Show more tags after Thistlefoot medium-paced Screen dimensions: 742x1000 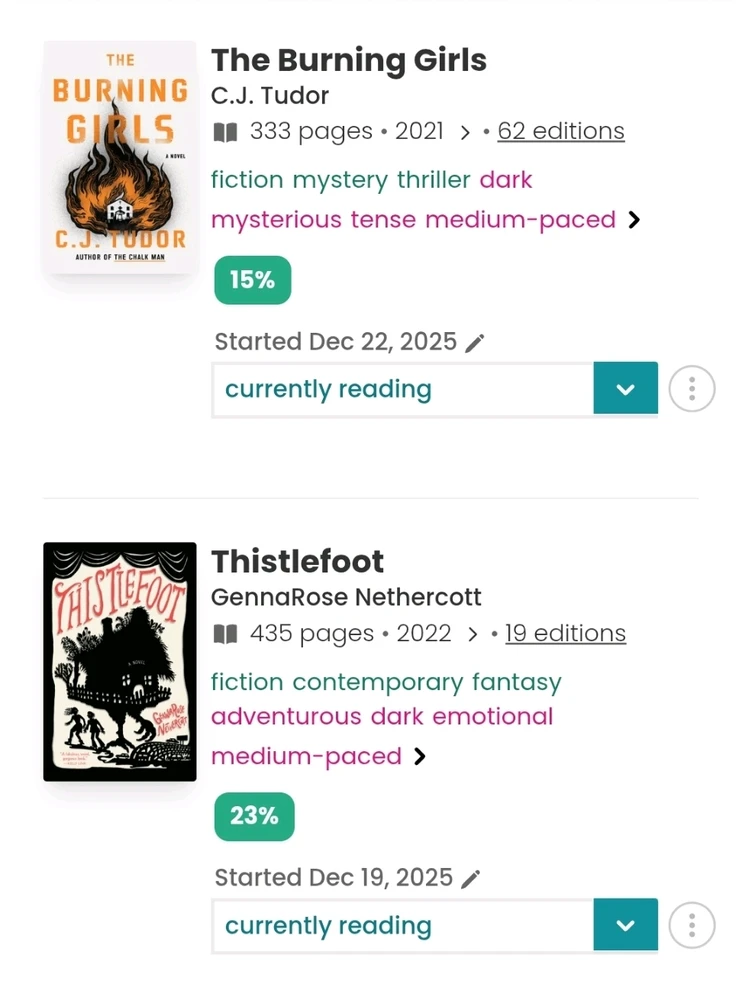pyautogui.click(x=420, y=757)
